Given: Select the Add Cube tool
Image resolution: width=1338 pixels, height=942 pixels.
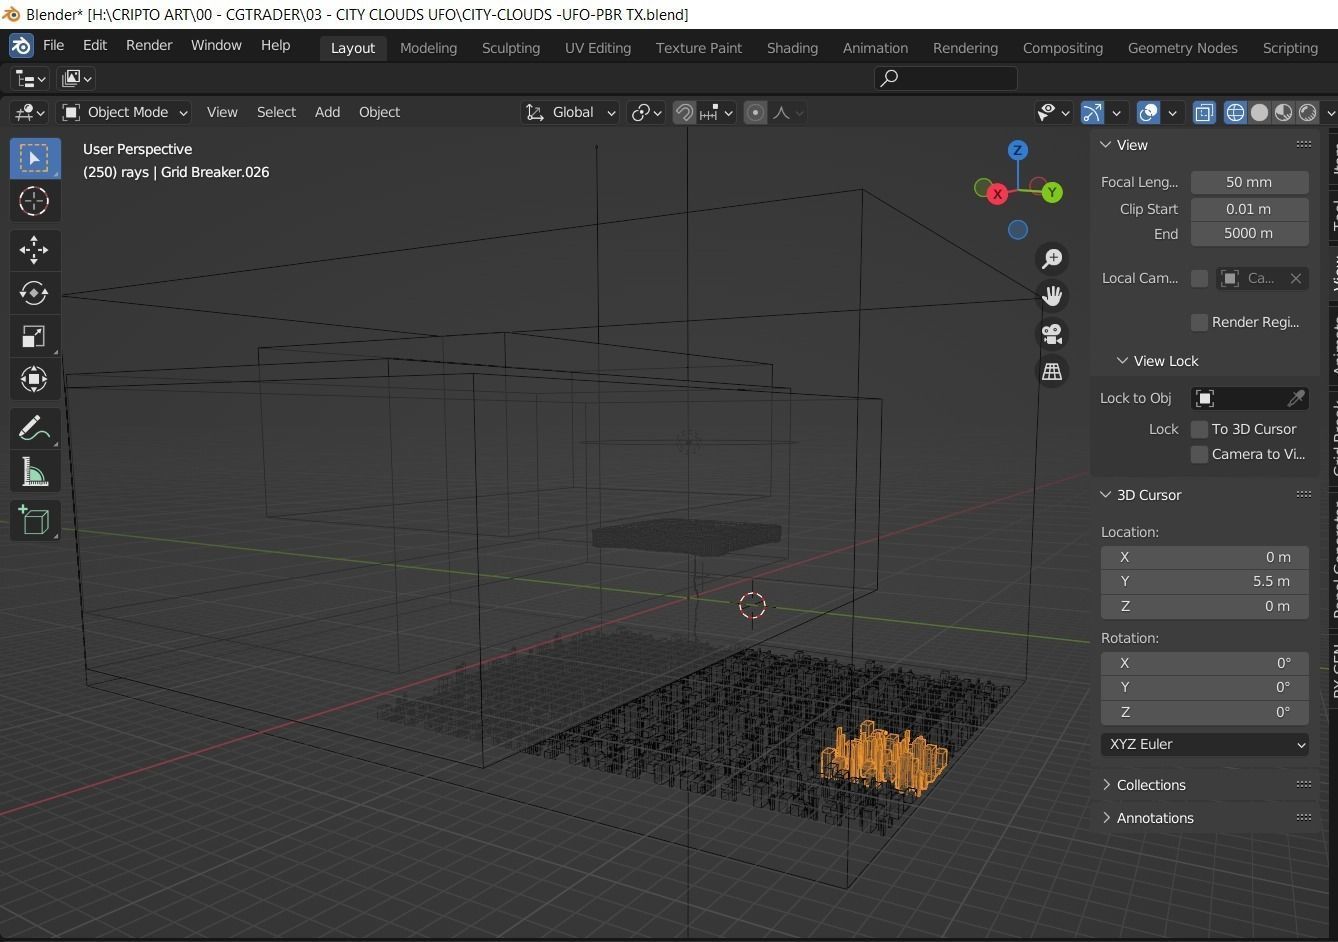Looking at the screenshot, I should tap(34, 521).
